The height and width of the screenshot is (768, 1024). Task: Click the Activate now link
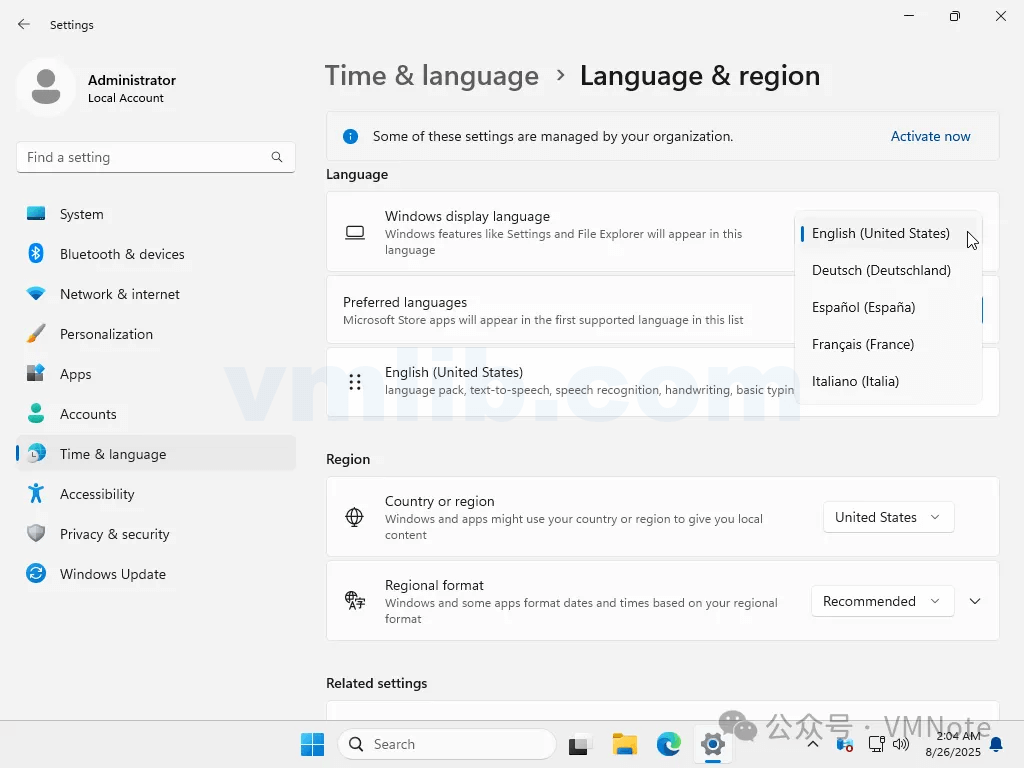pos(930,136)
